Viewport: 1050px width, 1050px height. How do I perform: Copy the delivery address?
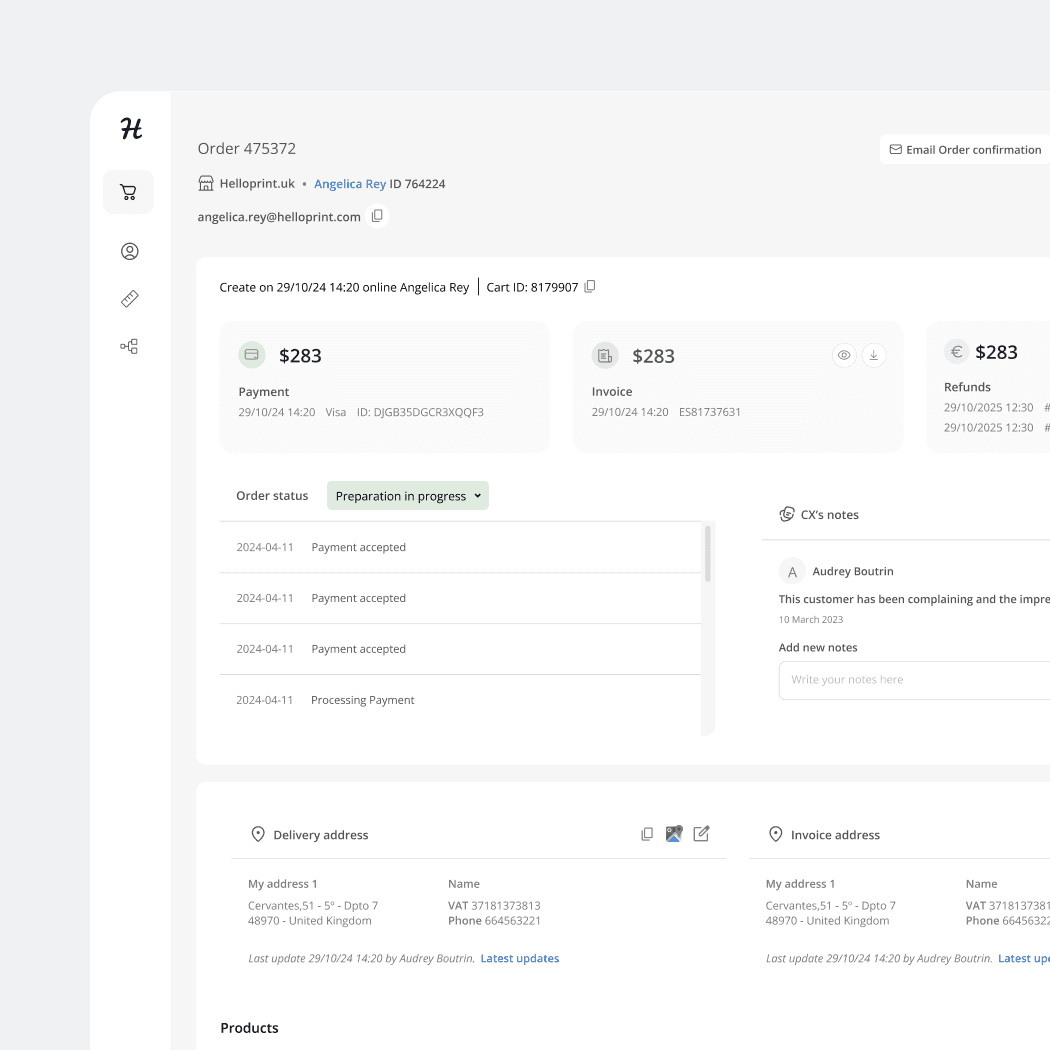click(x=647, y=833)
